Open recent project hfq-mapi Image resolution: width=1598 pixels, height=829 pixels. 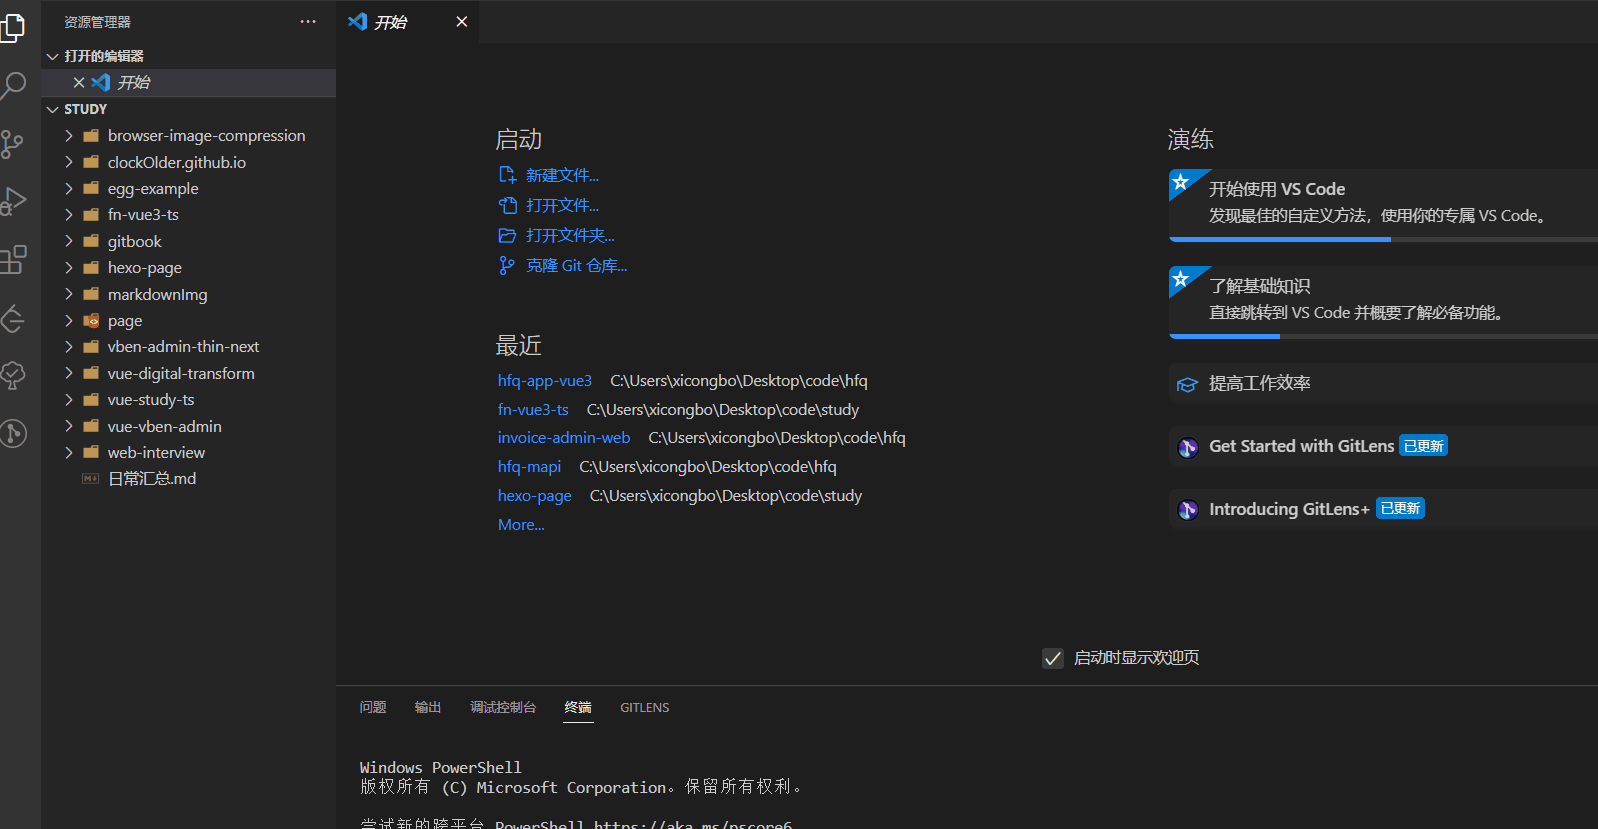pyautogui.click(x=529, y=467)
